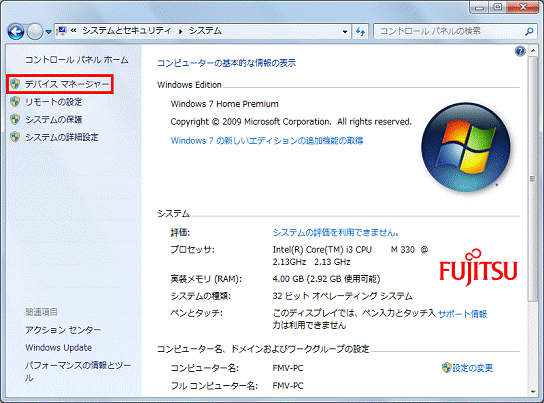Click the フル コンピューター名 value FMV-PC
The height and width of the screenshot is (403, 544).
(x=288, y=386)
